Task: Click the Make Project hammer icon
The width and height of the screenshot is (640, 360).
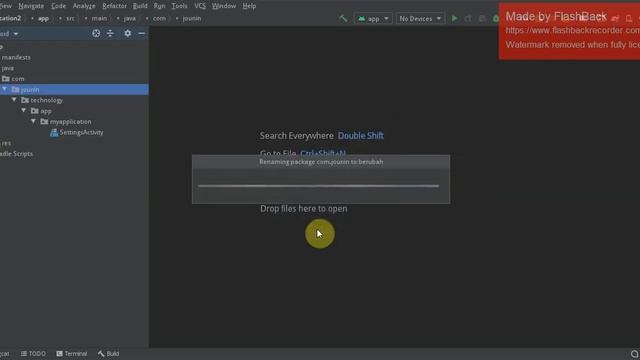Action: [343, 18]
